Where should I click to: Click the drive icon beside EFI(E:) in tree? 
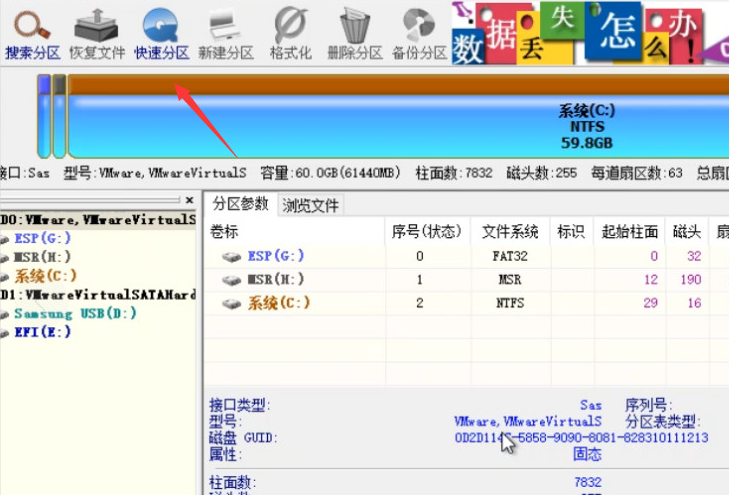pyautogui.click(x=5, y=333)
